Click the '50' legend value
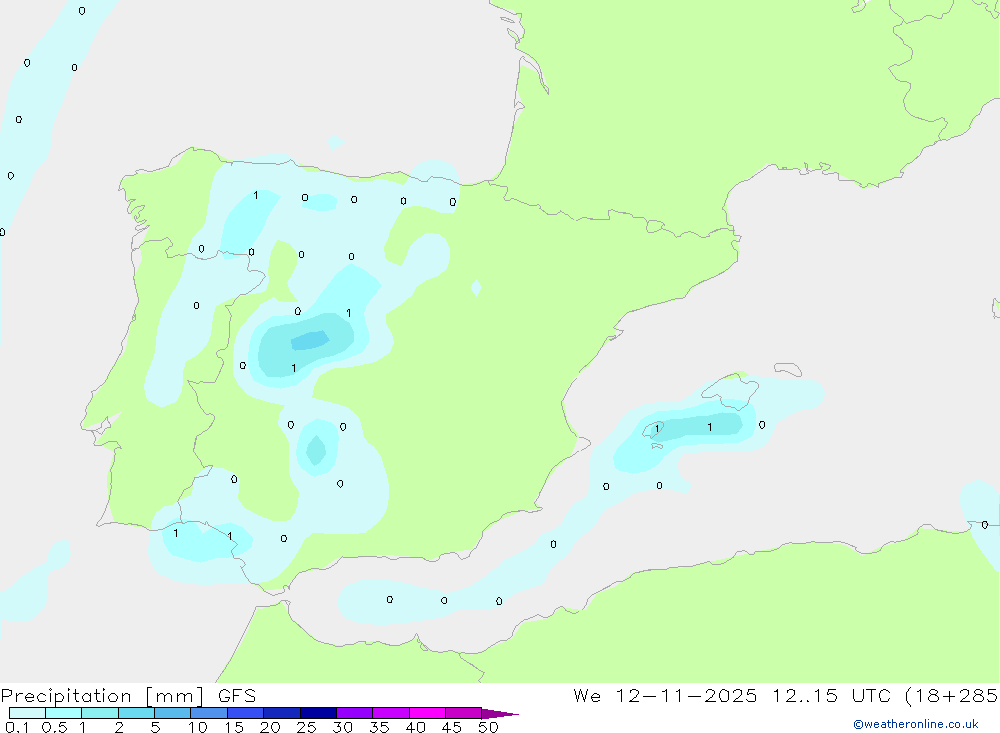 click(x=488, y=727)
